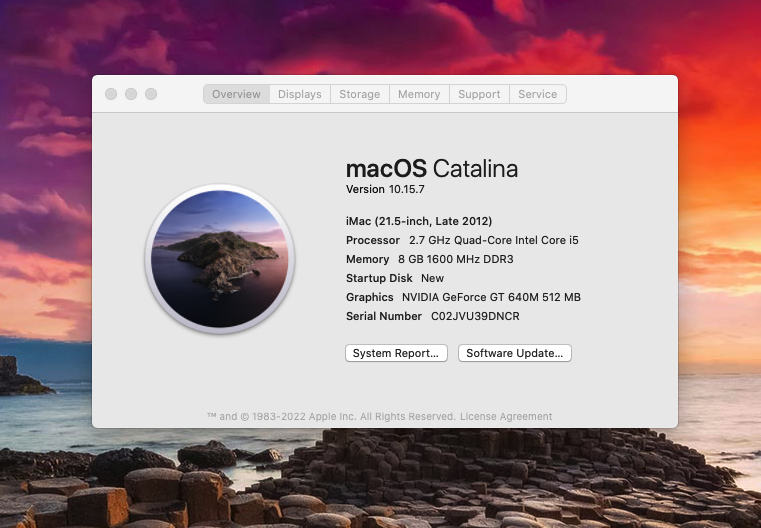Screen dimensions: 761x528
Task: Minimize the About This Mac window
Action: [131, 94]
